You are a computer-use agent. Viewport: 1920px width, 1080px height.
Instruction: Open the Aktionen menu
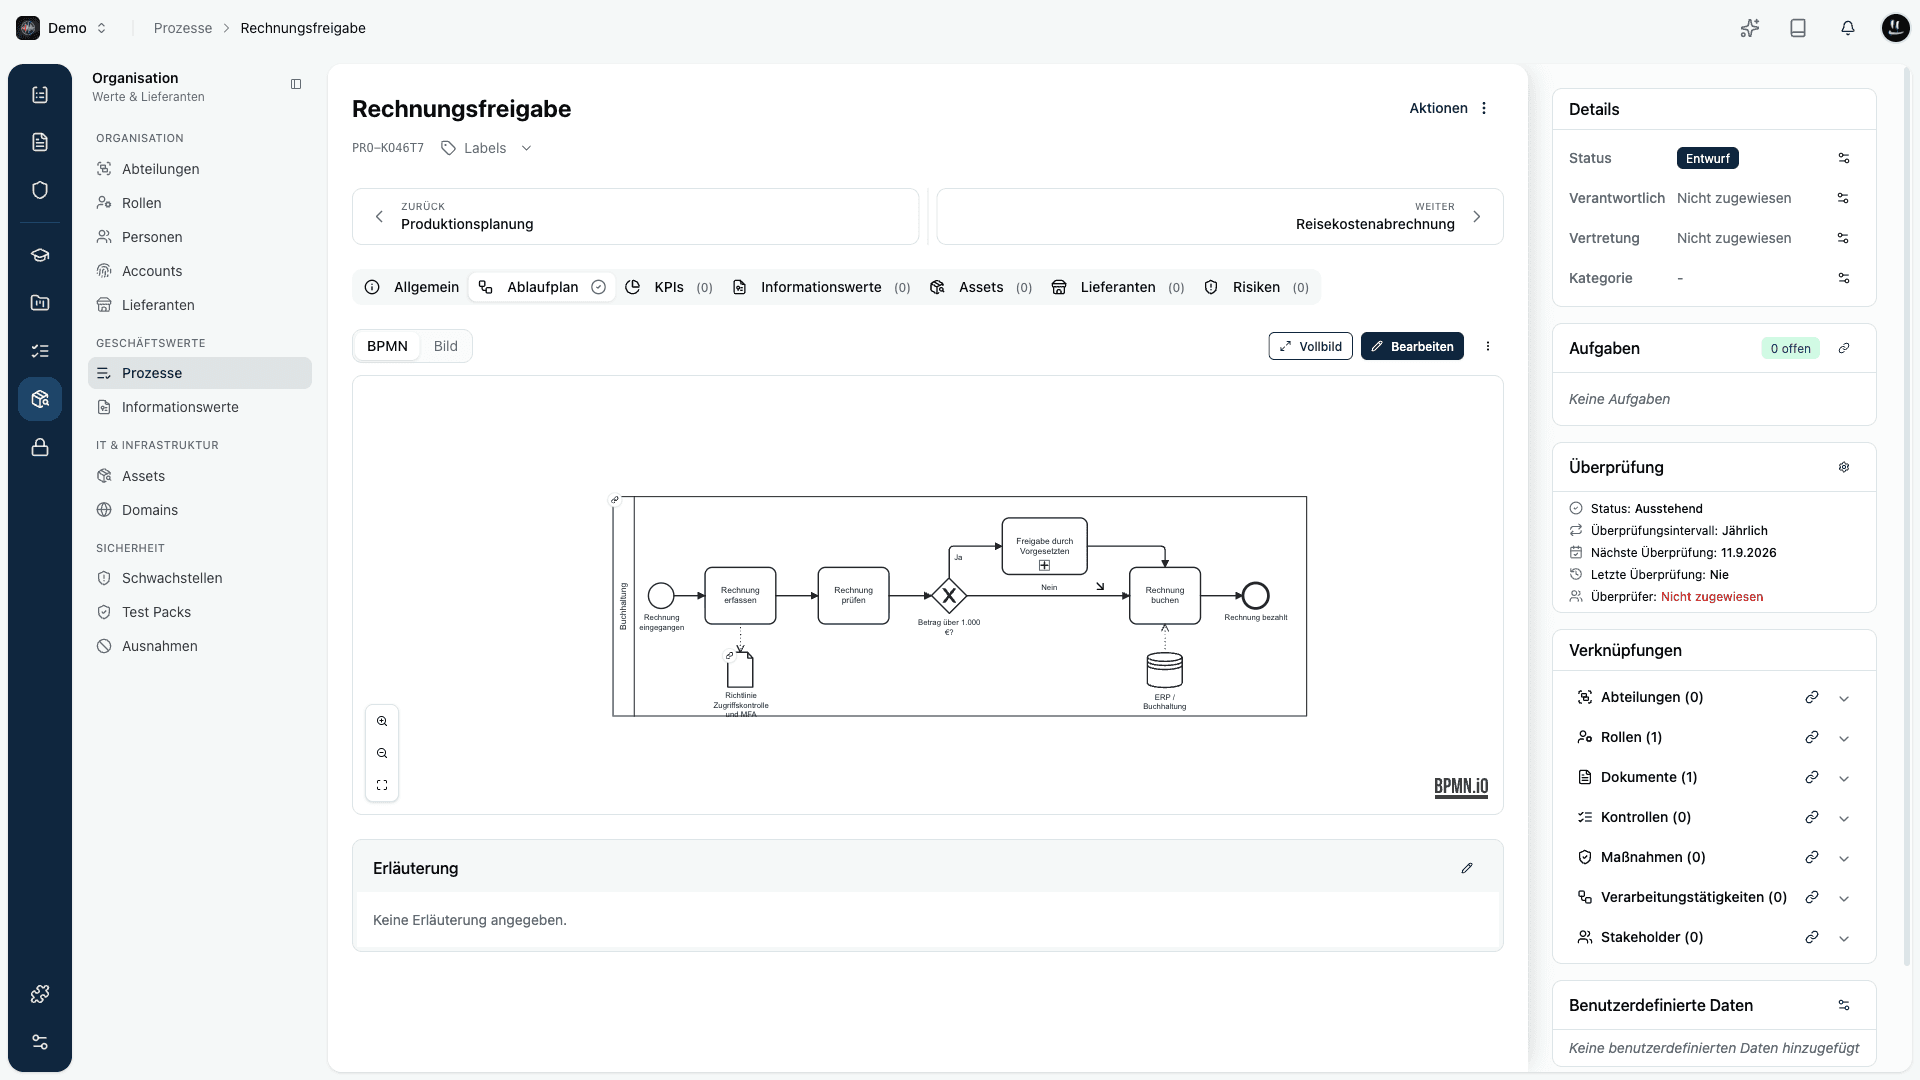tap(1449, 108)
